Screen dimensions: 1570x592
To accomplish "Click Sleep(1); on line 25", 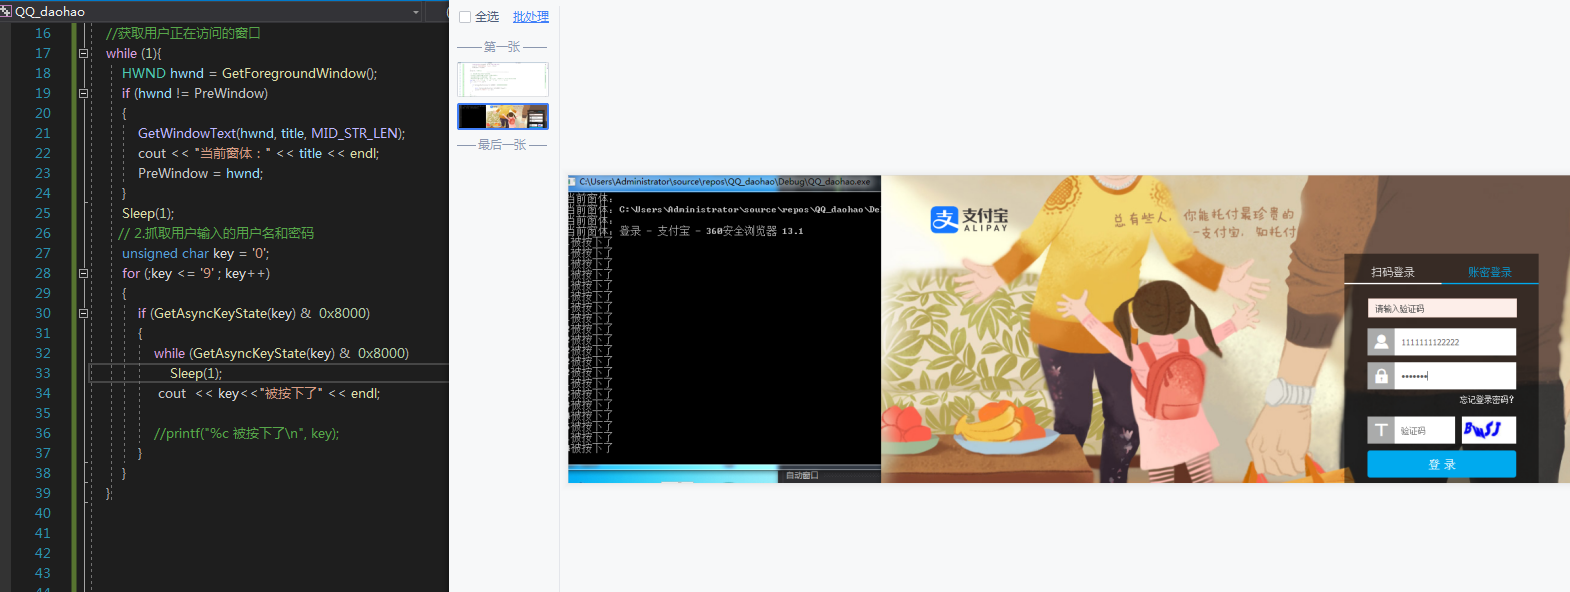I will pos(148,213).
